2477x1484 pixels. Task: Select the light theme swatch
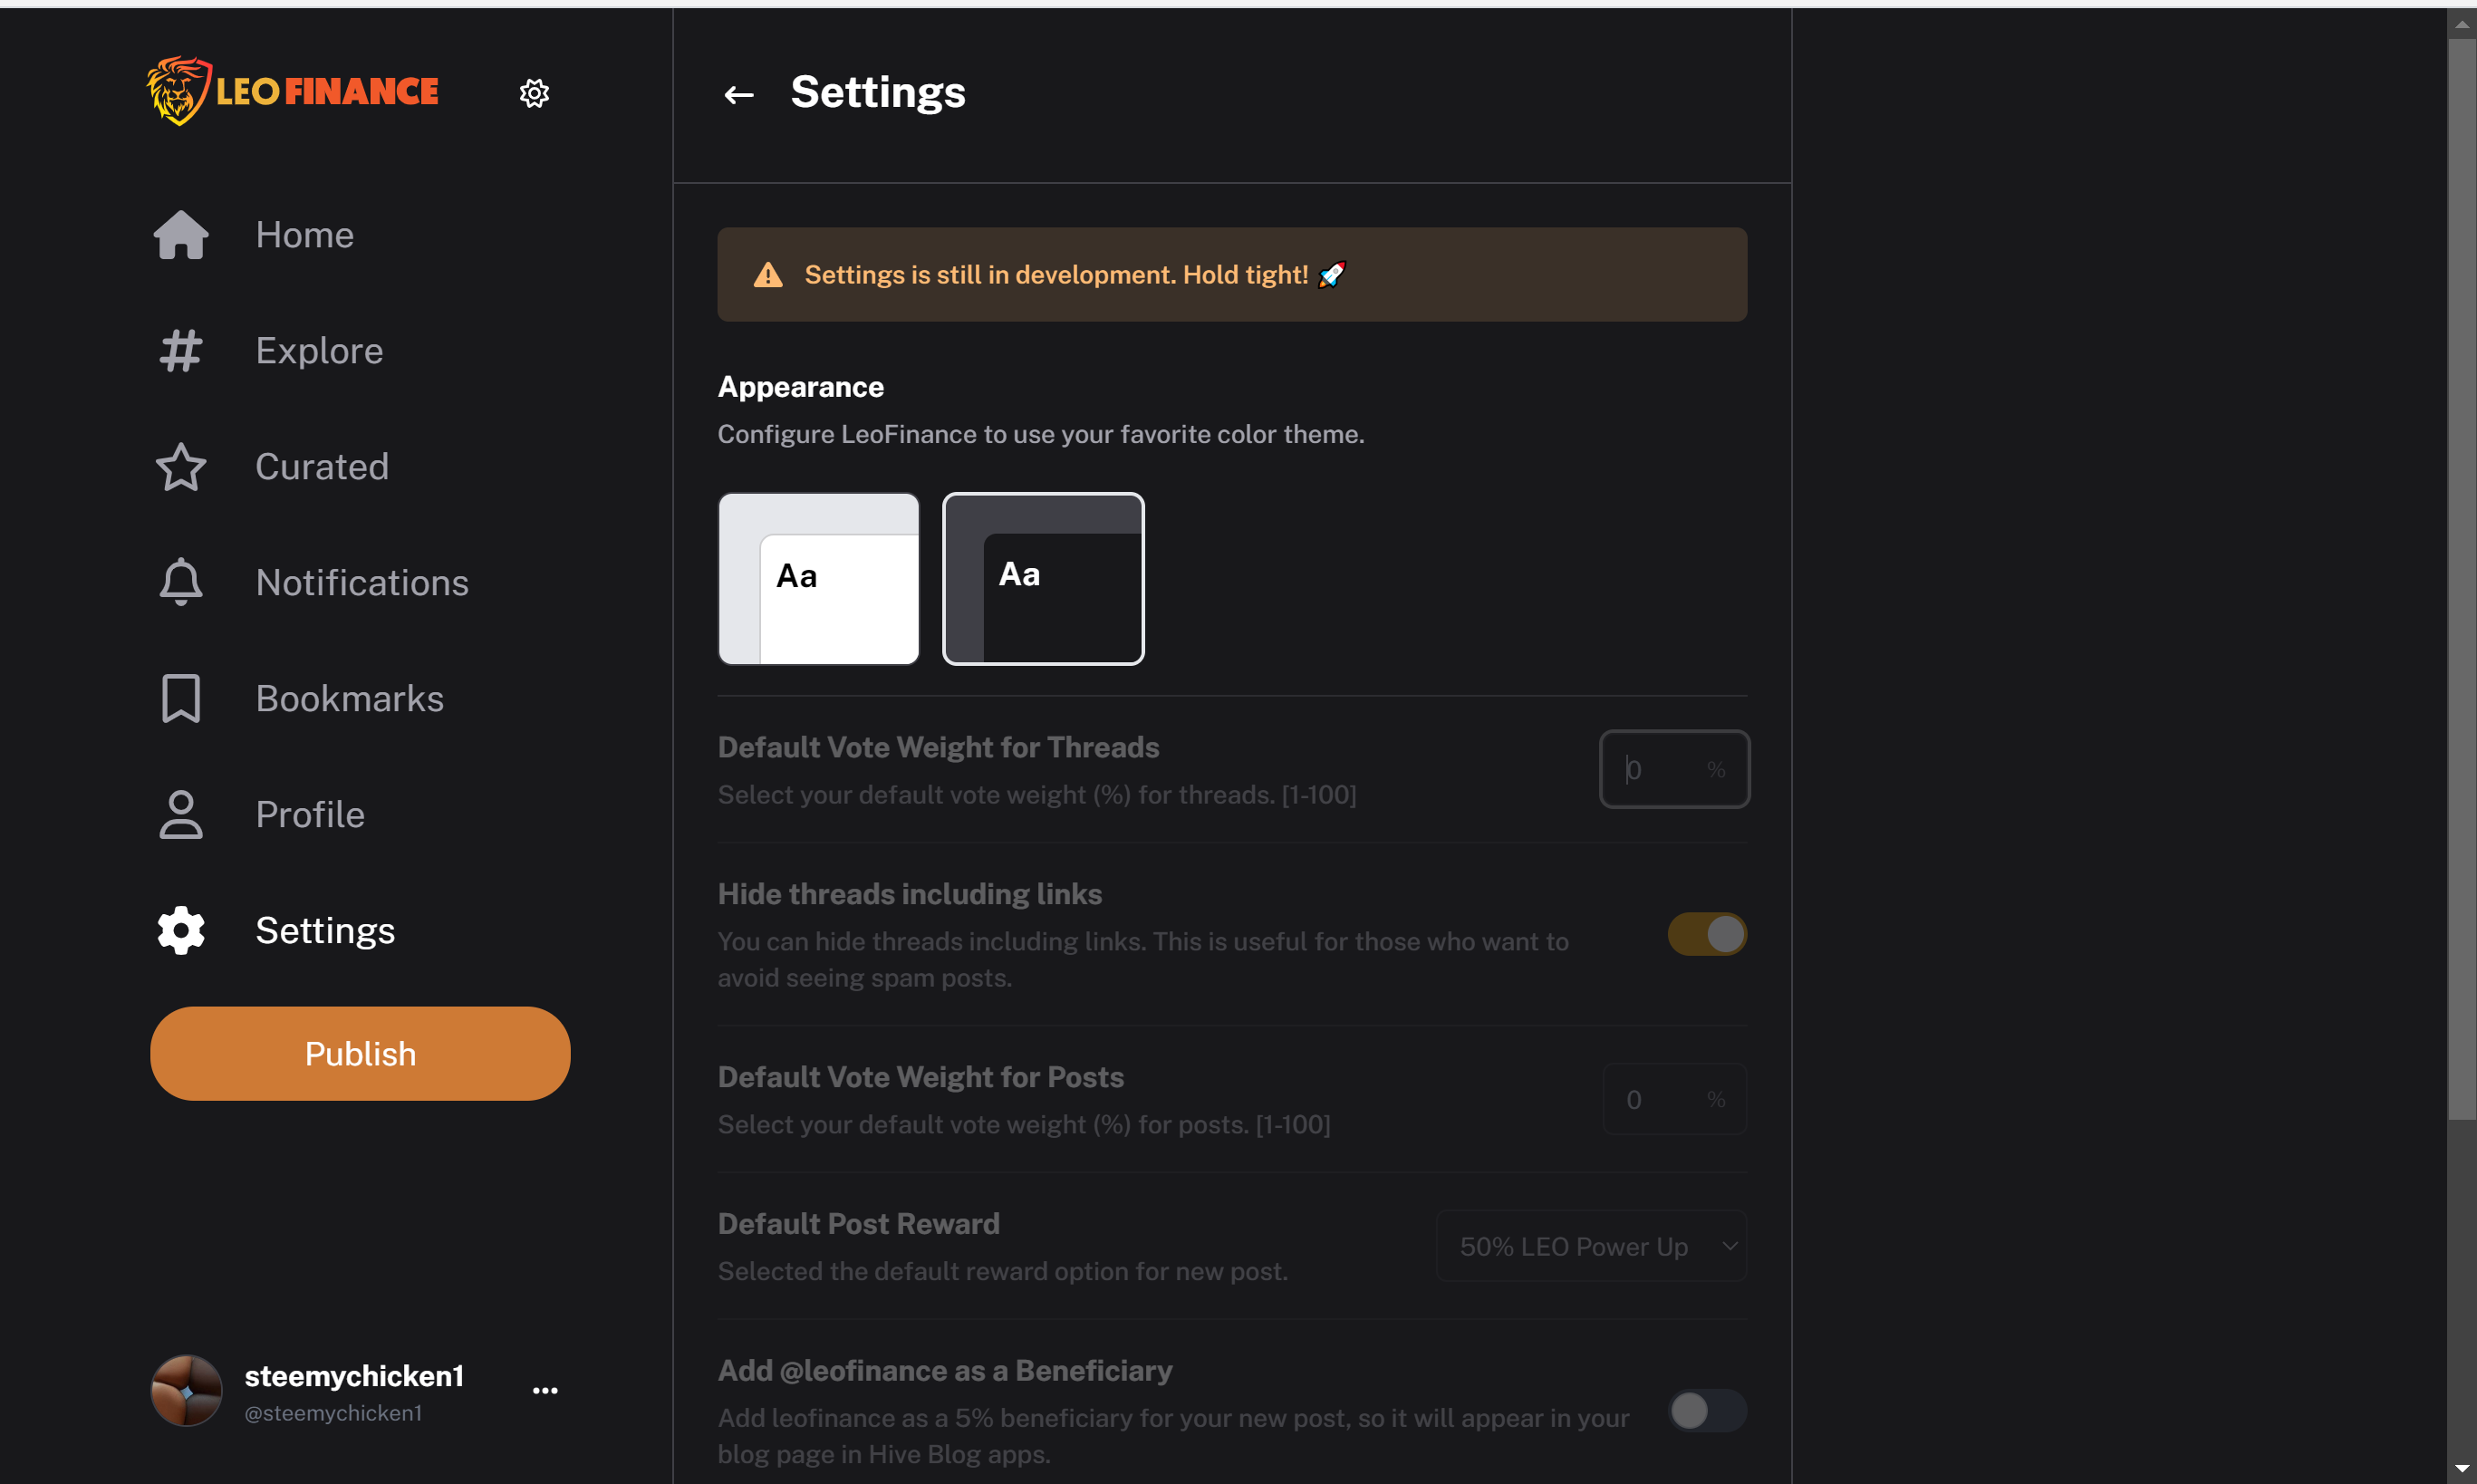[819, 579]
